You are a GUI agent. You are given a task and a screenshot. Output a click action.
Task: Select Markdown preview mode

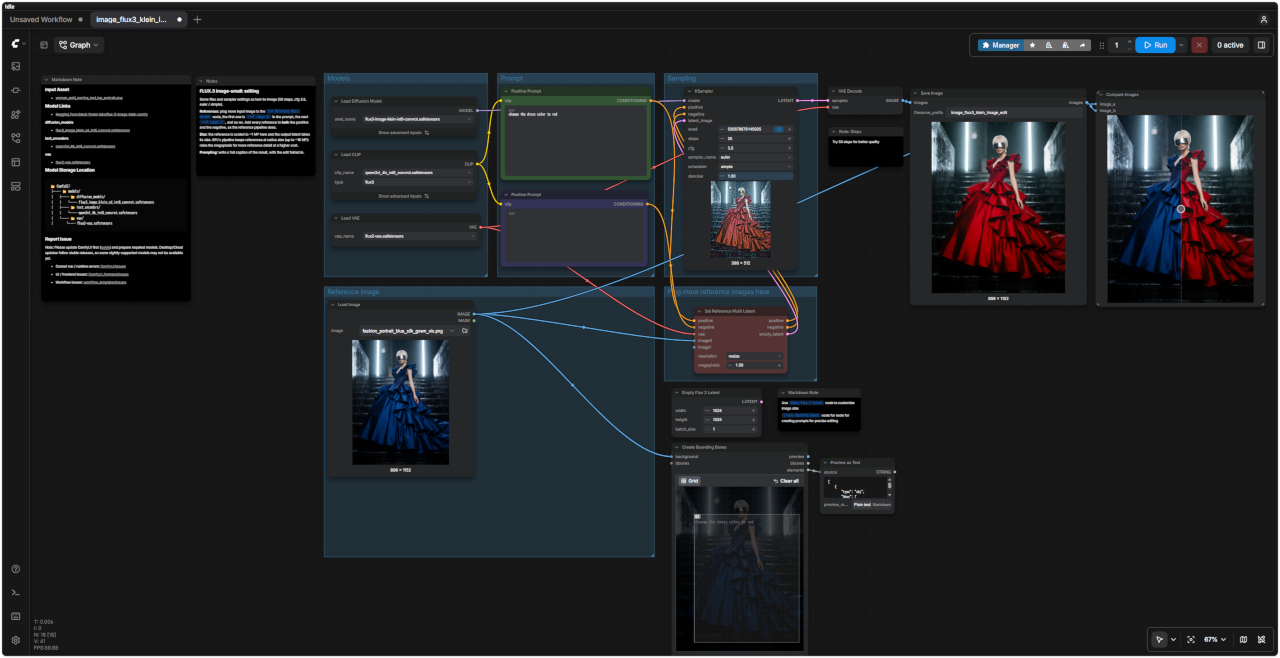(x=882, y=505)
